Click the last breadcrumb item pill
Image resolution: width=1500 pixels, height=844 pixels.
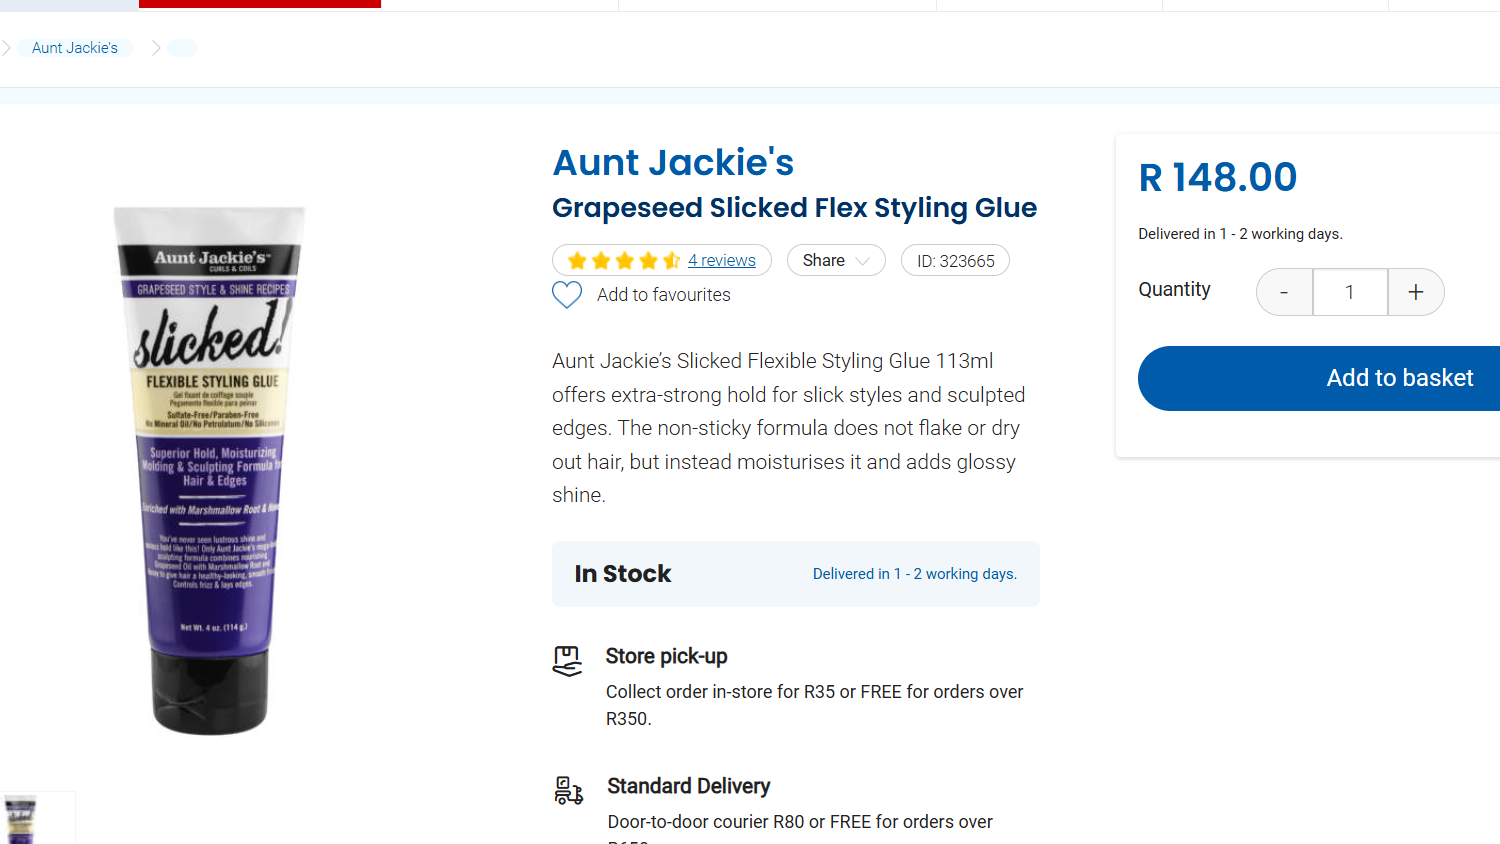click(x=183, y=48)
